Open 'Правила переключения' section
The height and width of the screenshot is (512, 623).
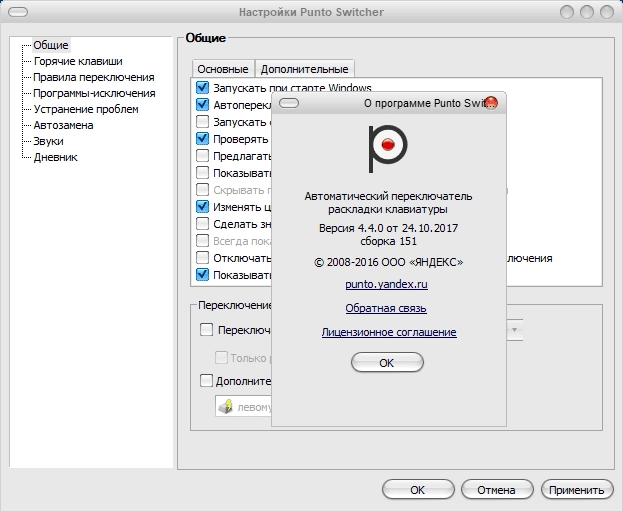tap(94, 77)
